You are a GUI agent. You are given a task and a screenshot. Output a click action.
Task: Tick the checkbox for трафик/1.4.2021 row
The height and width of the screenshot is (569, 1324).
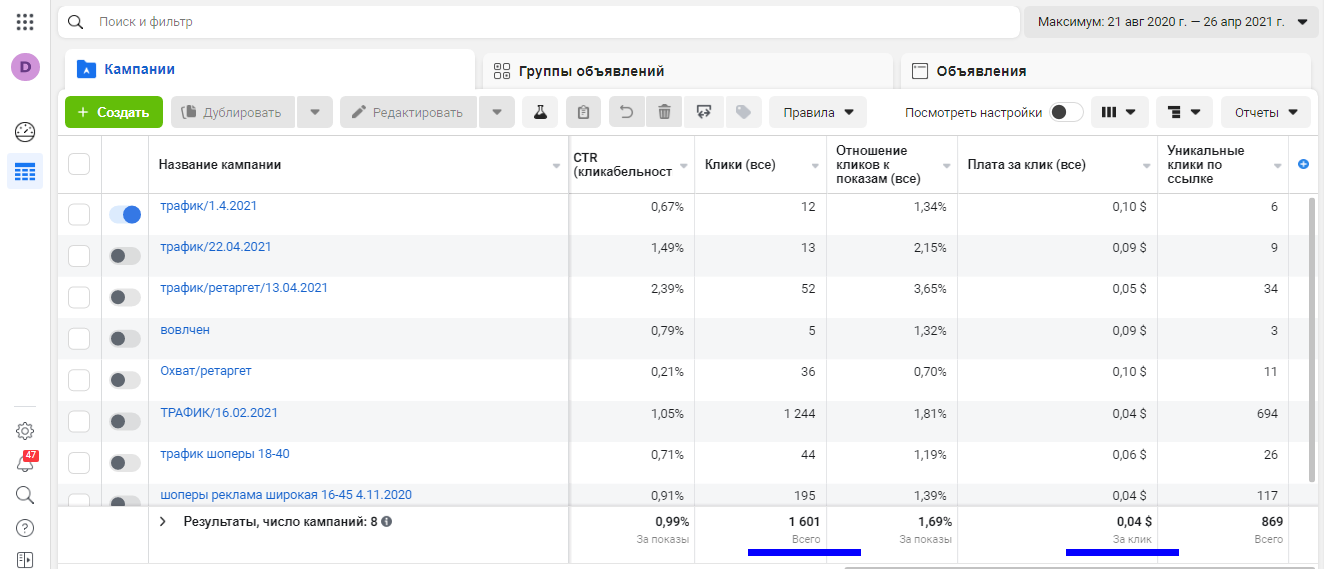point(79,214)
